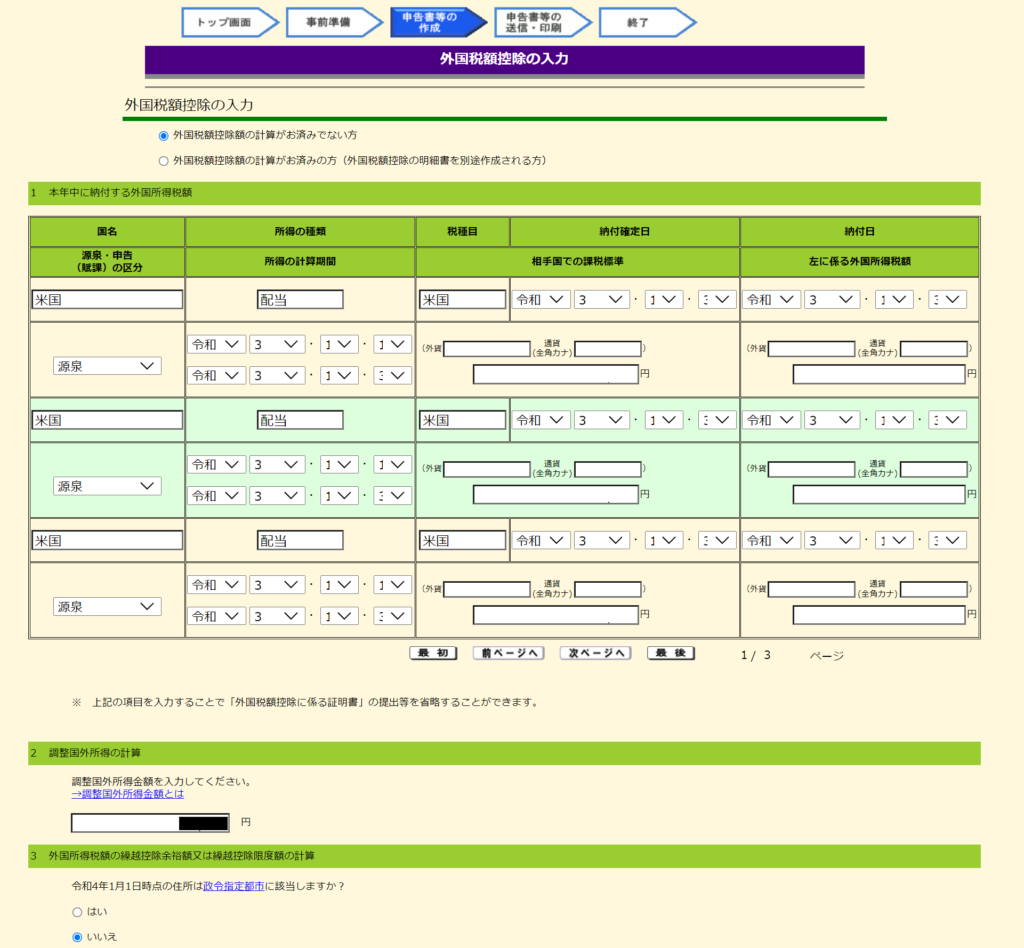Image resolution: width=1024 pixels, height=948 pixels.
Task: Open the 政令指定都市 link
Action: [234, 886]
